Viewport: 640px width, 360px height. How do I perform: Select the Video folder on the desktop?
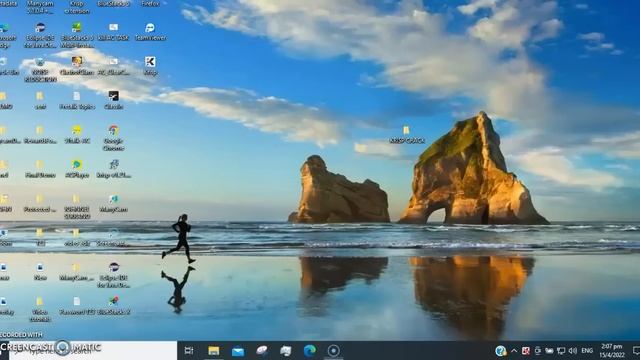(x=40, y=309)
